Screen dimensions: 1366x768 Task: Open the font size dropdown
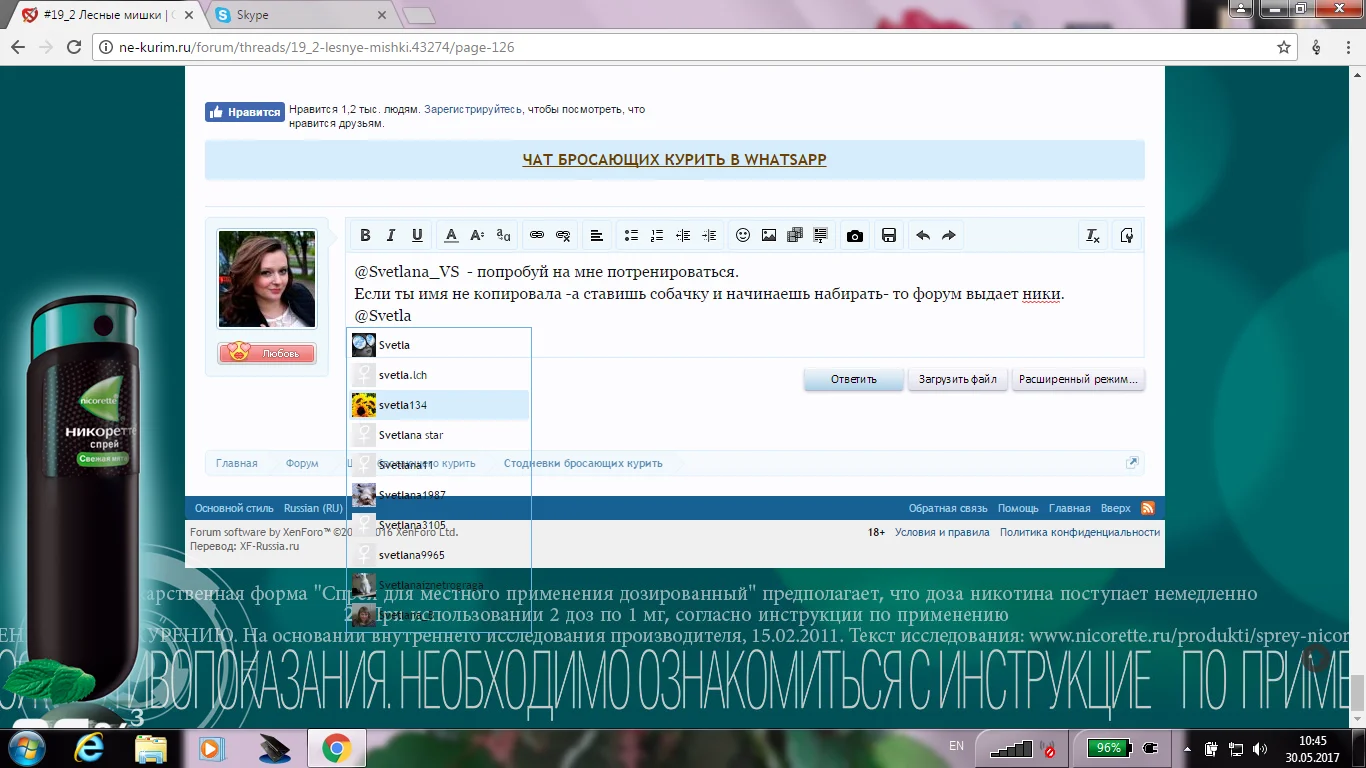tap(477, 236)
